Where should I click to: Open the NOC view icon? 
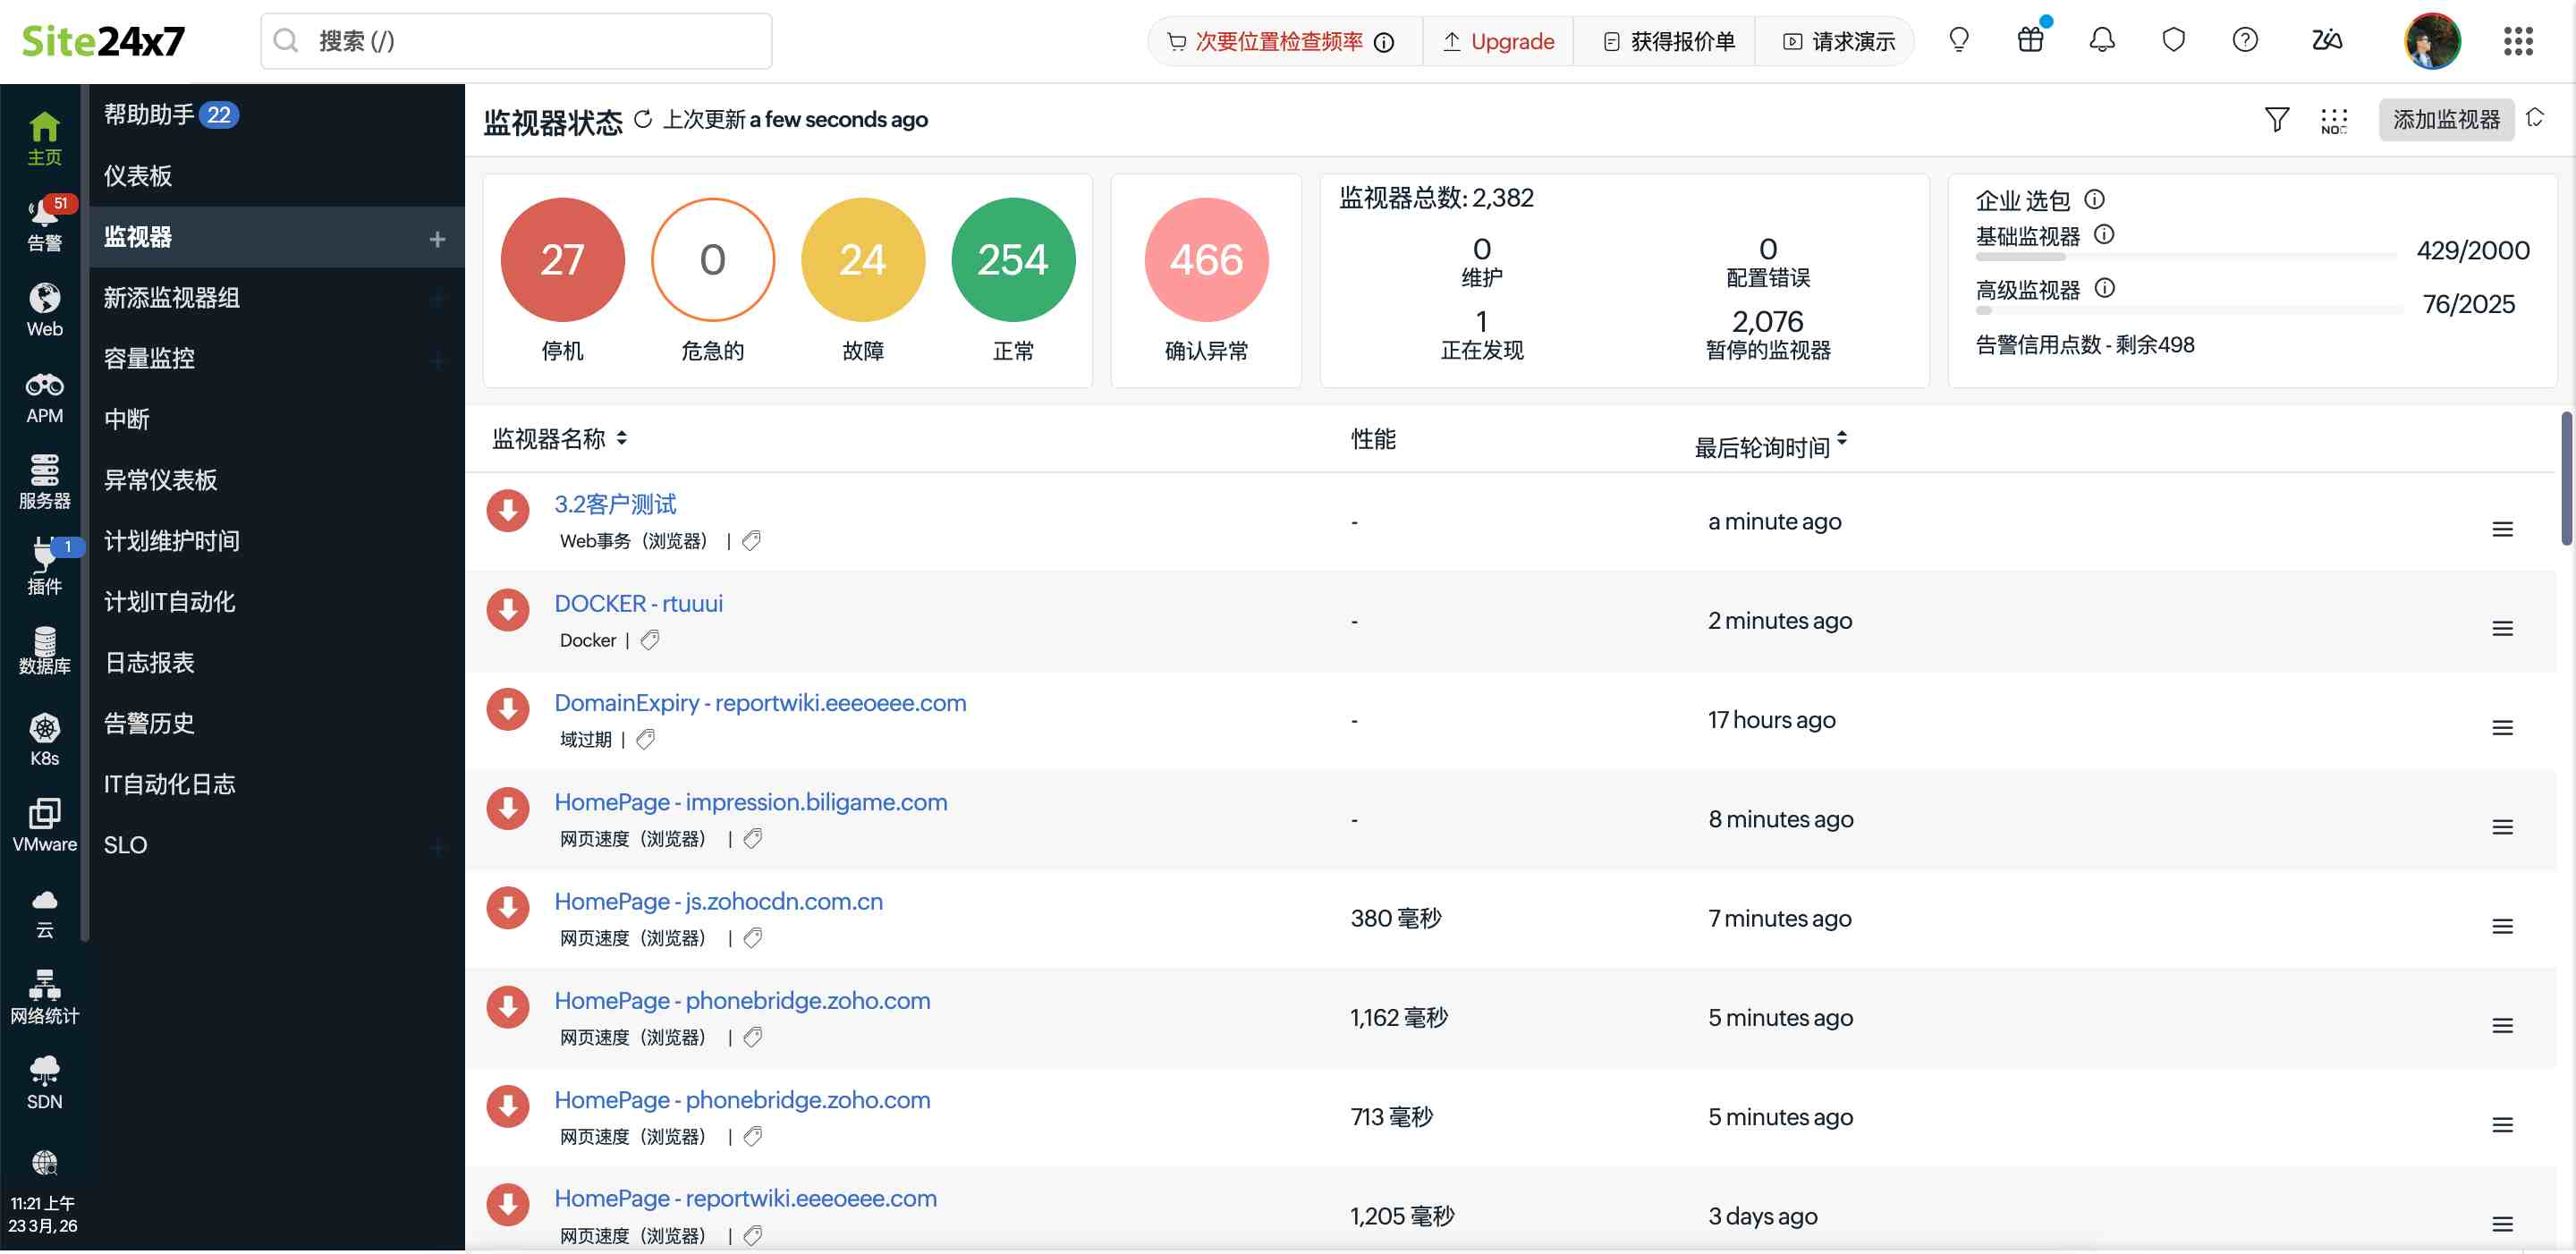[2335, 119]
